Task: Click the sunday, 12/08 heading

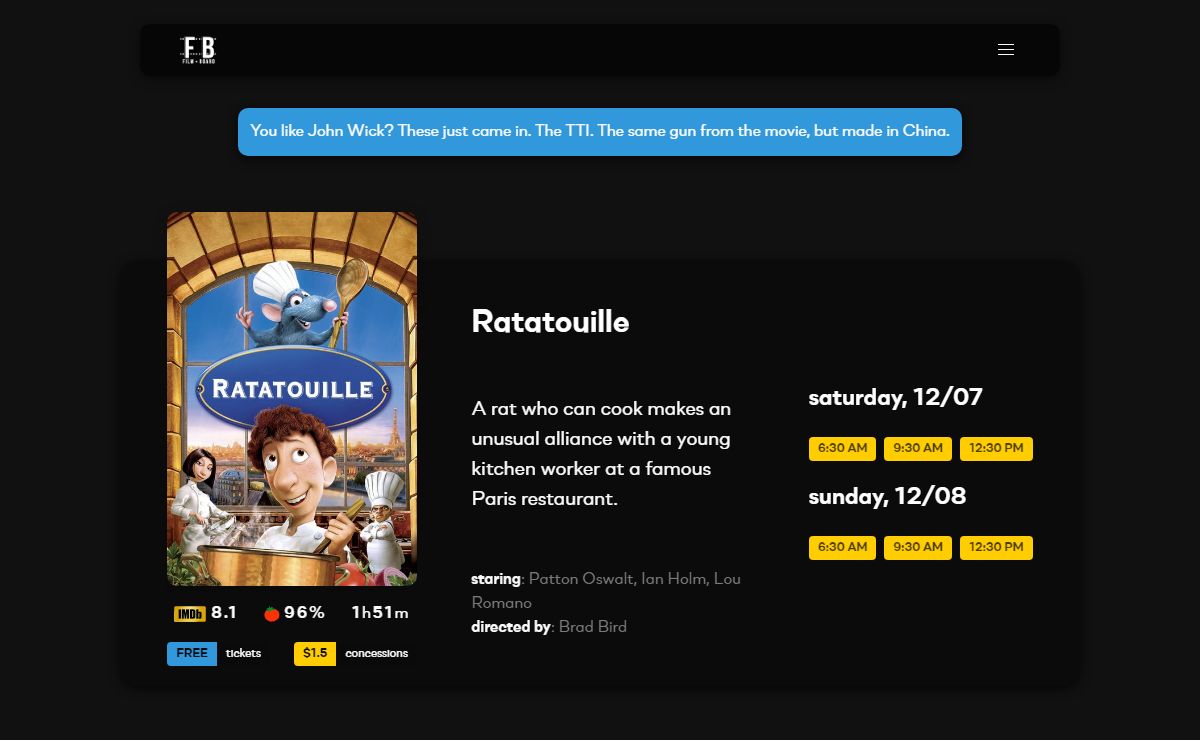Action: click(x=887, y=497)
